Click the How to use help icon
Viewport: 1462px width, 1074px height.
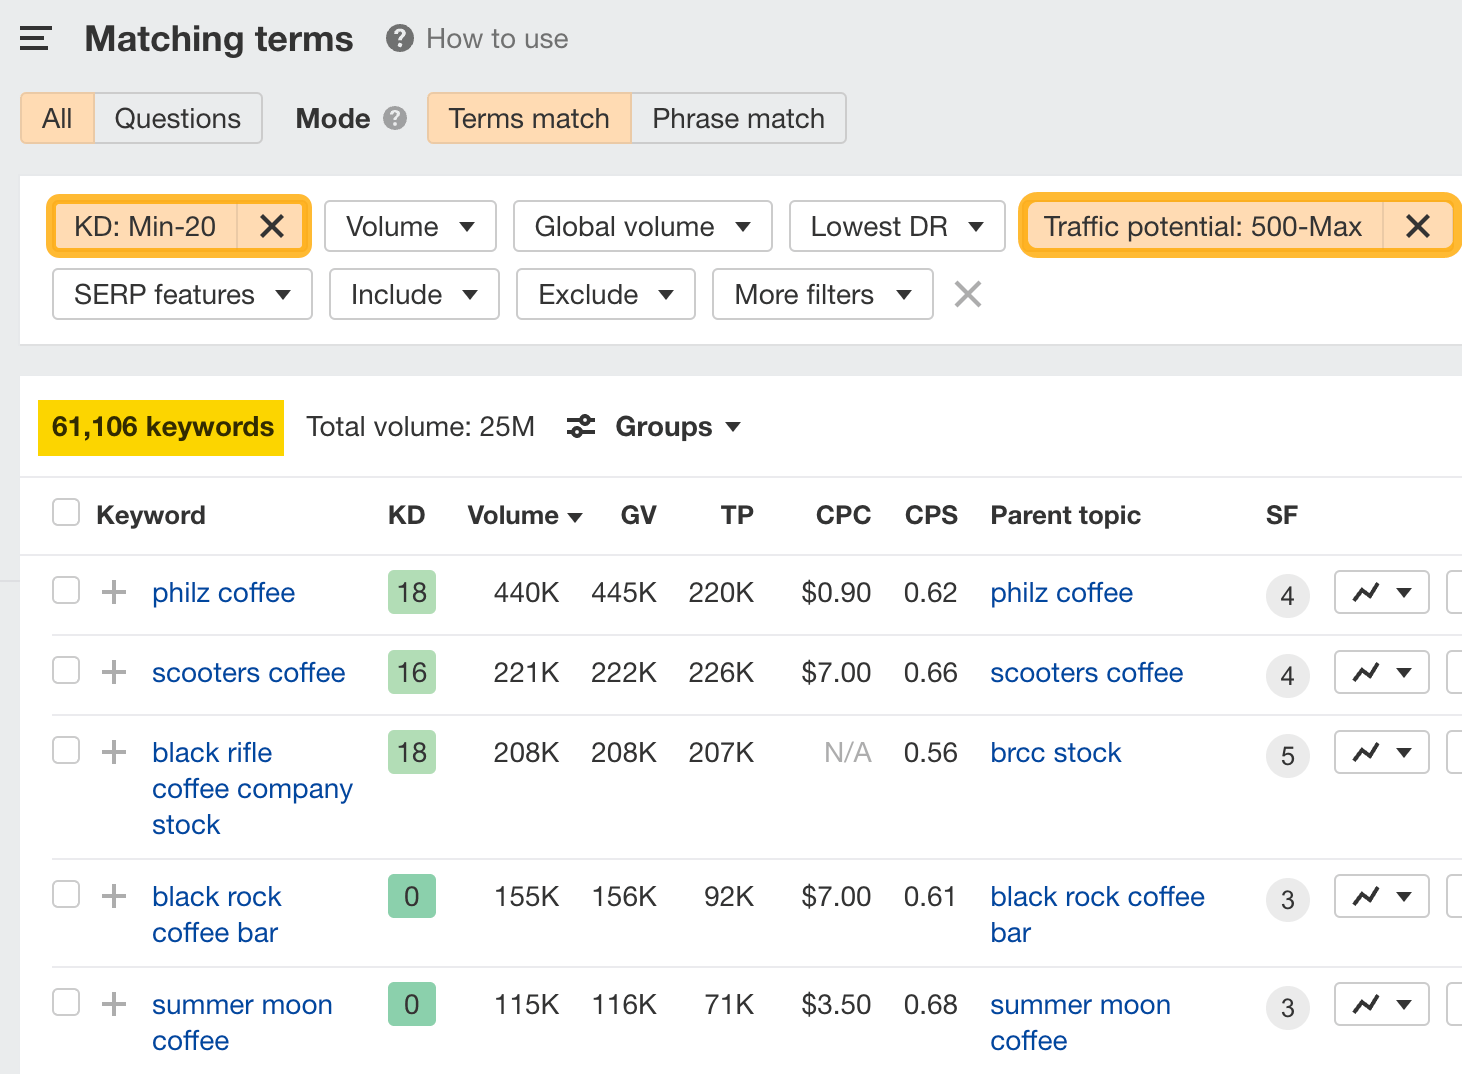pyautogui.click(x=398, y=38)
